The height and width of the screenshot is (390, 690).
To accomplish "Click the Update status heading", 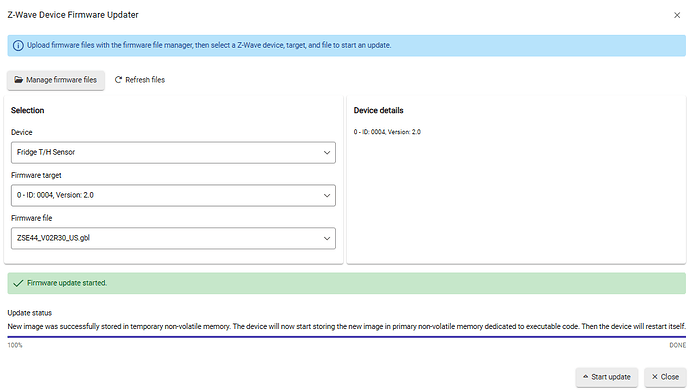I will click(29, 313).
